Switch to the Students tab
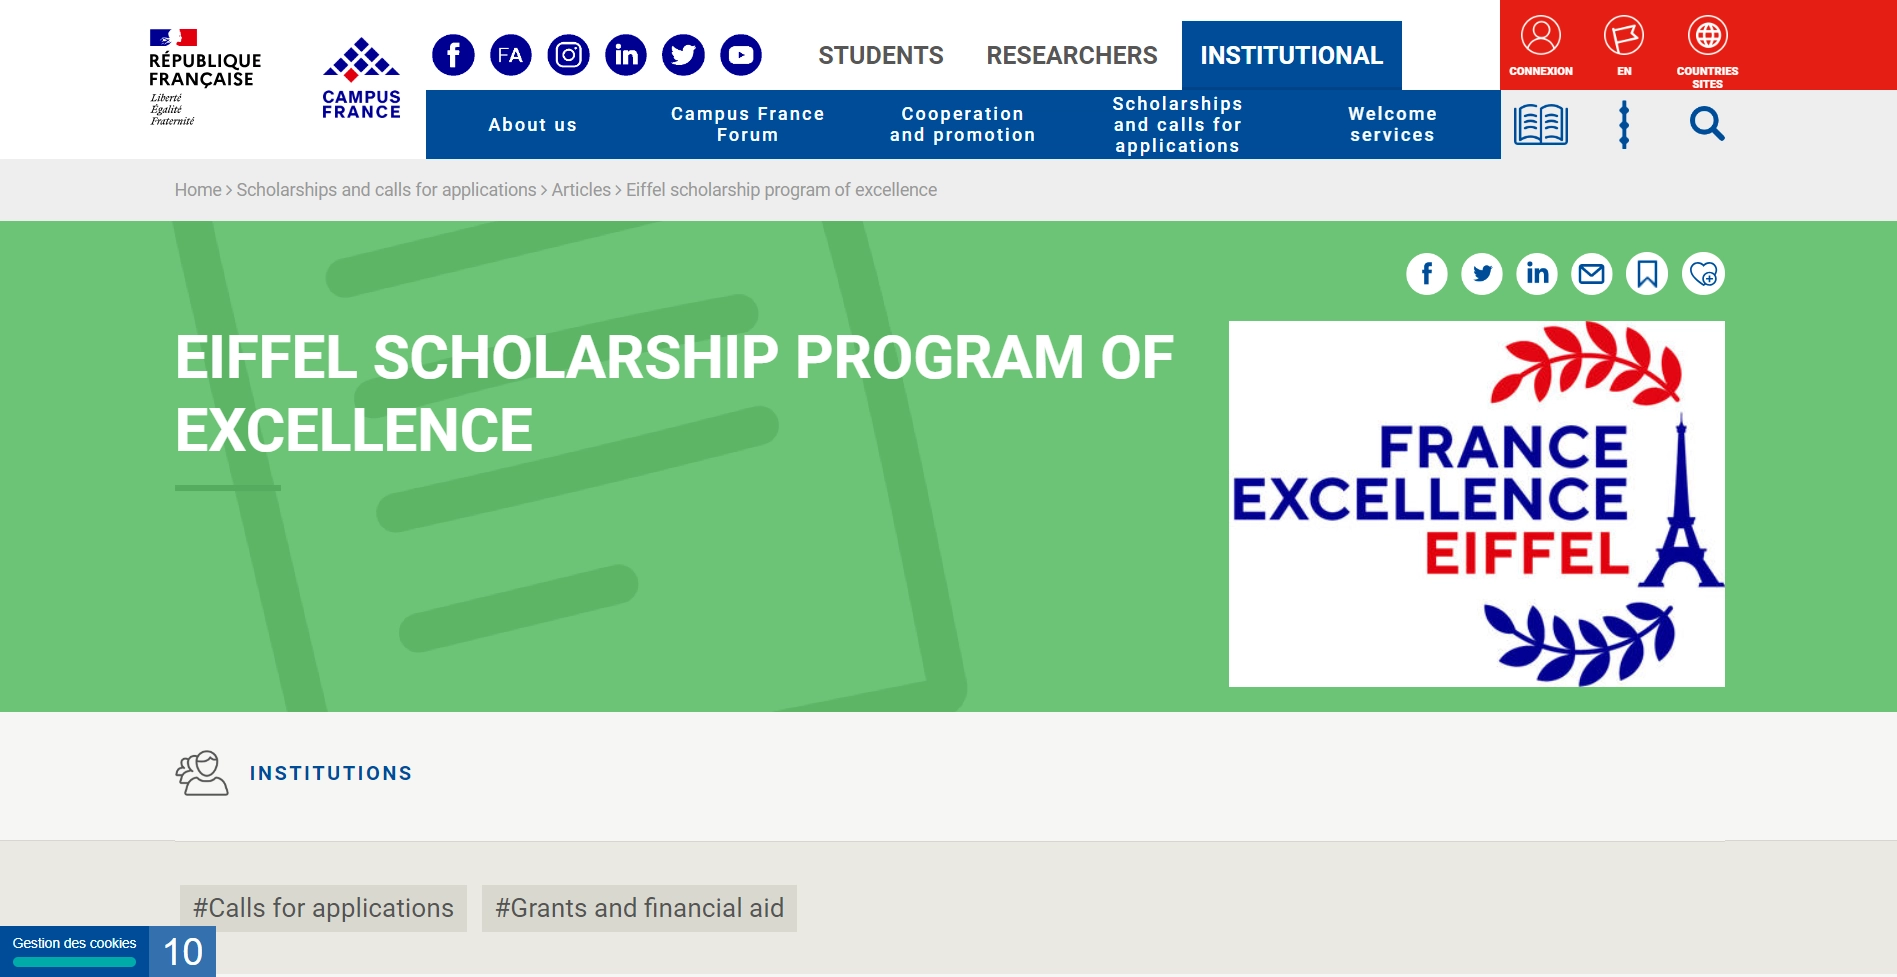1897x977 pixels. pyautogui.click(x=880, y=56)
